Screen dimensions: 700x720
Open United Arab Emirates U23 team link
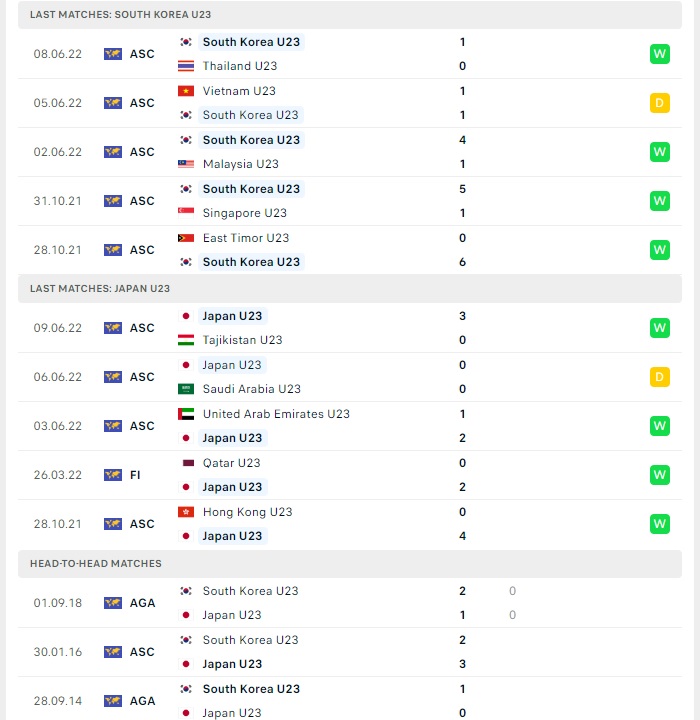pyautogui.click(x=276, y=414)
